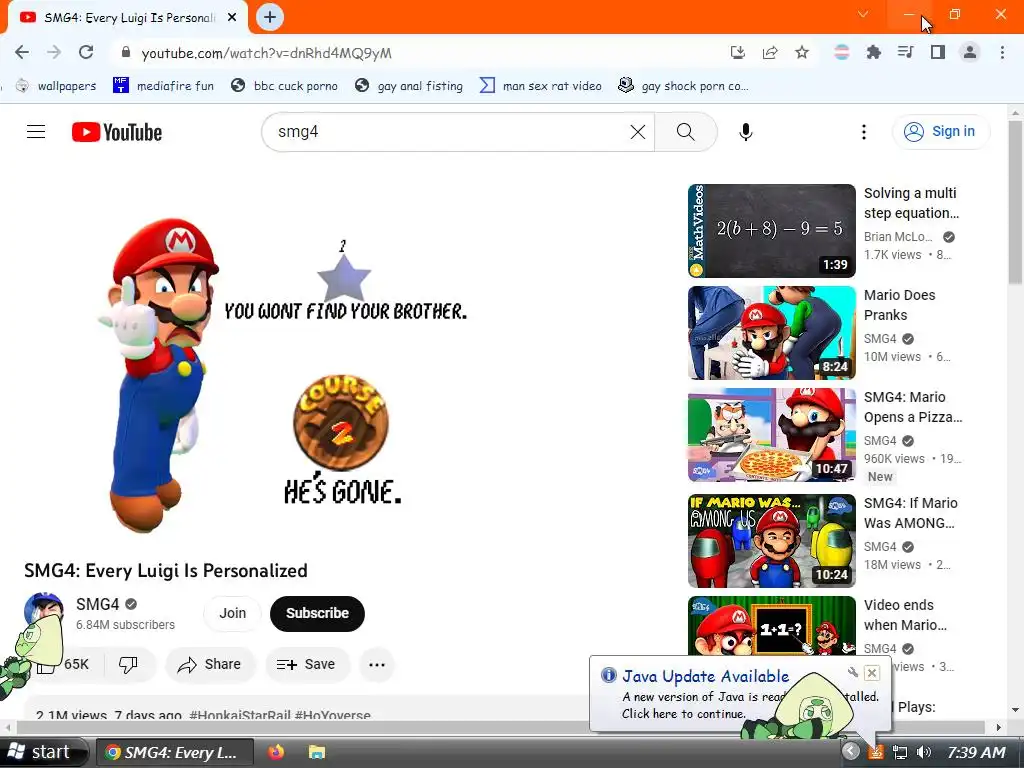Sign in to YouTube
The width and height of the screenshot is (1024, 768).
(940, 131)
